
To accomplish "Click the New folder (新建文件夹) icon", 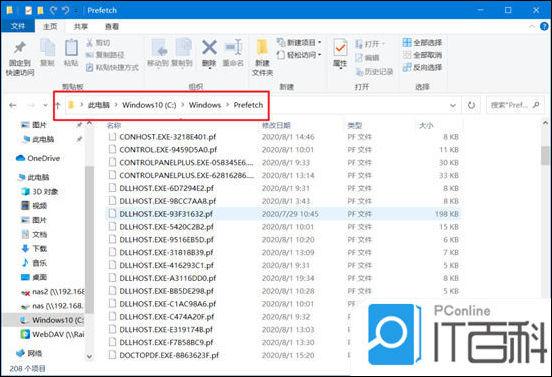I will pos(262,48).
